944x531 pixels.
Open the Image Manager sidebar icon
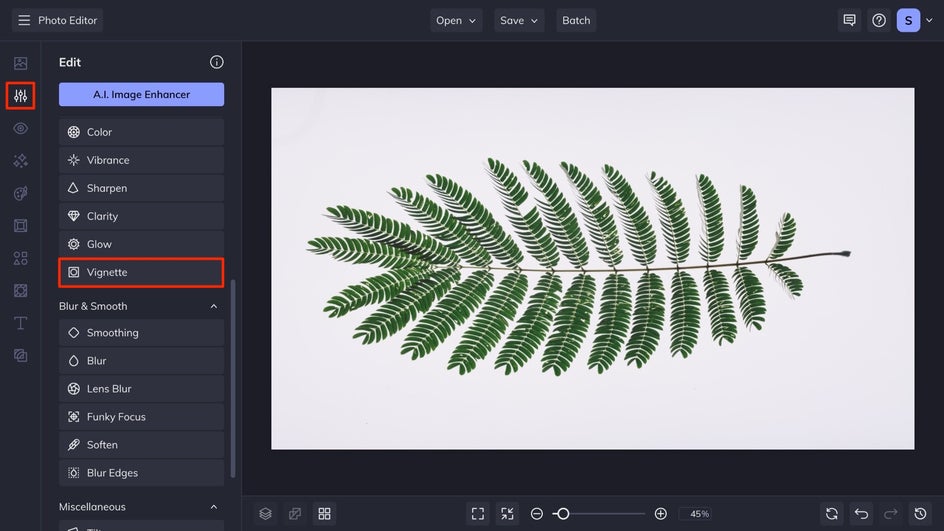point(20,63)
